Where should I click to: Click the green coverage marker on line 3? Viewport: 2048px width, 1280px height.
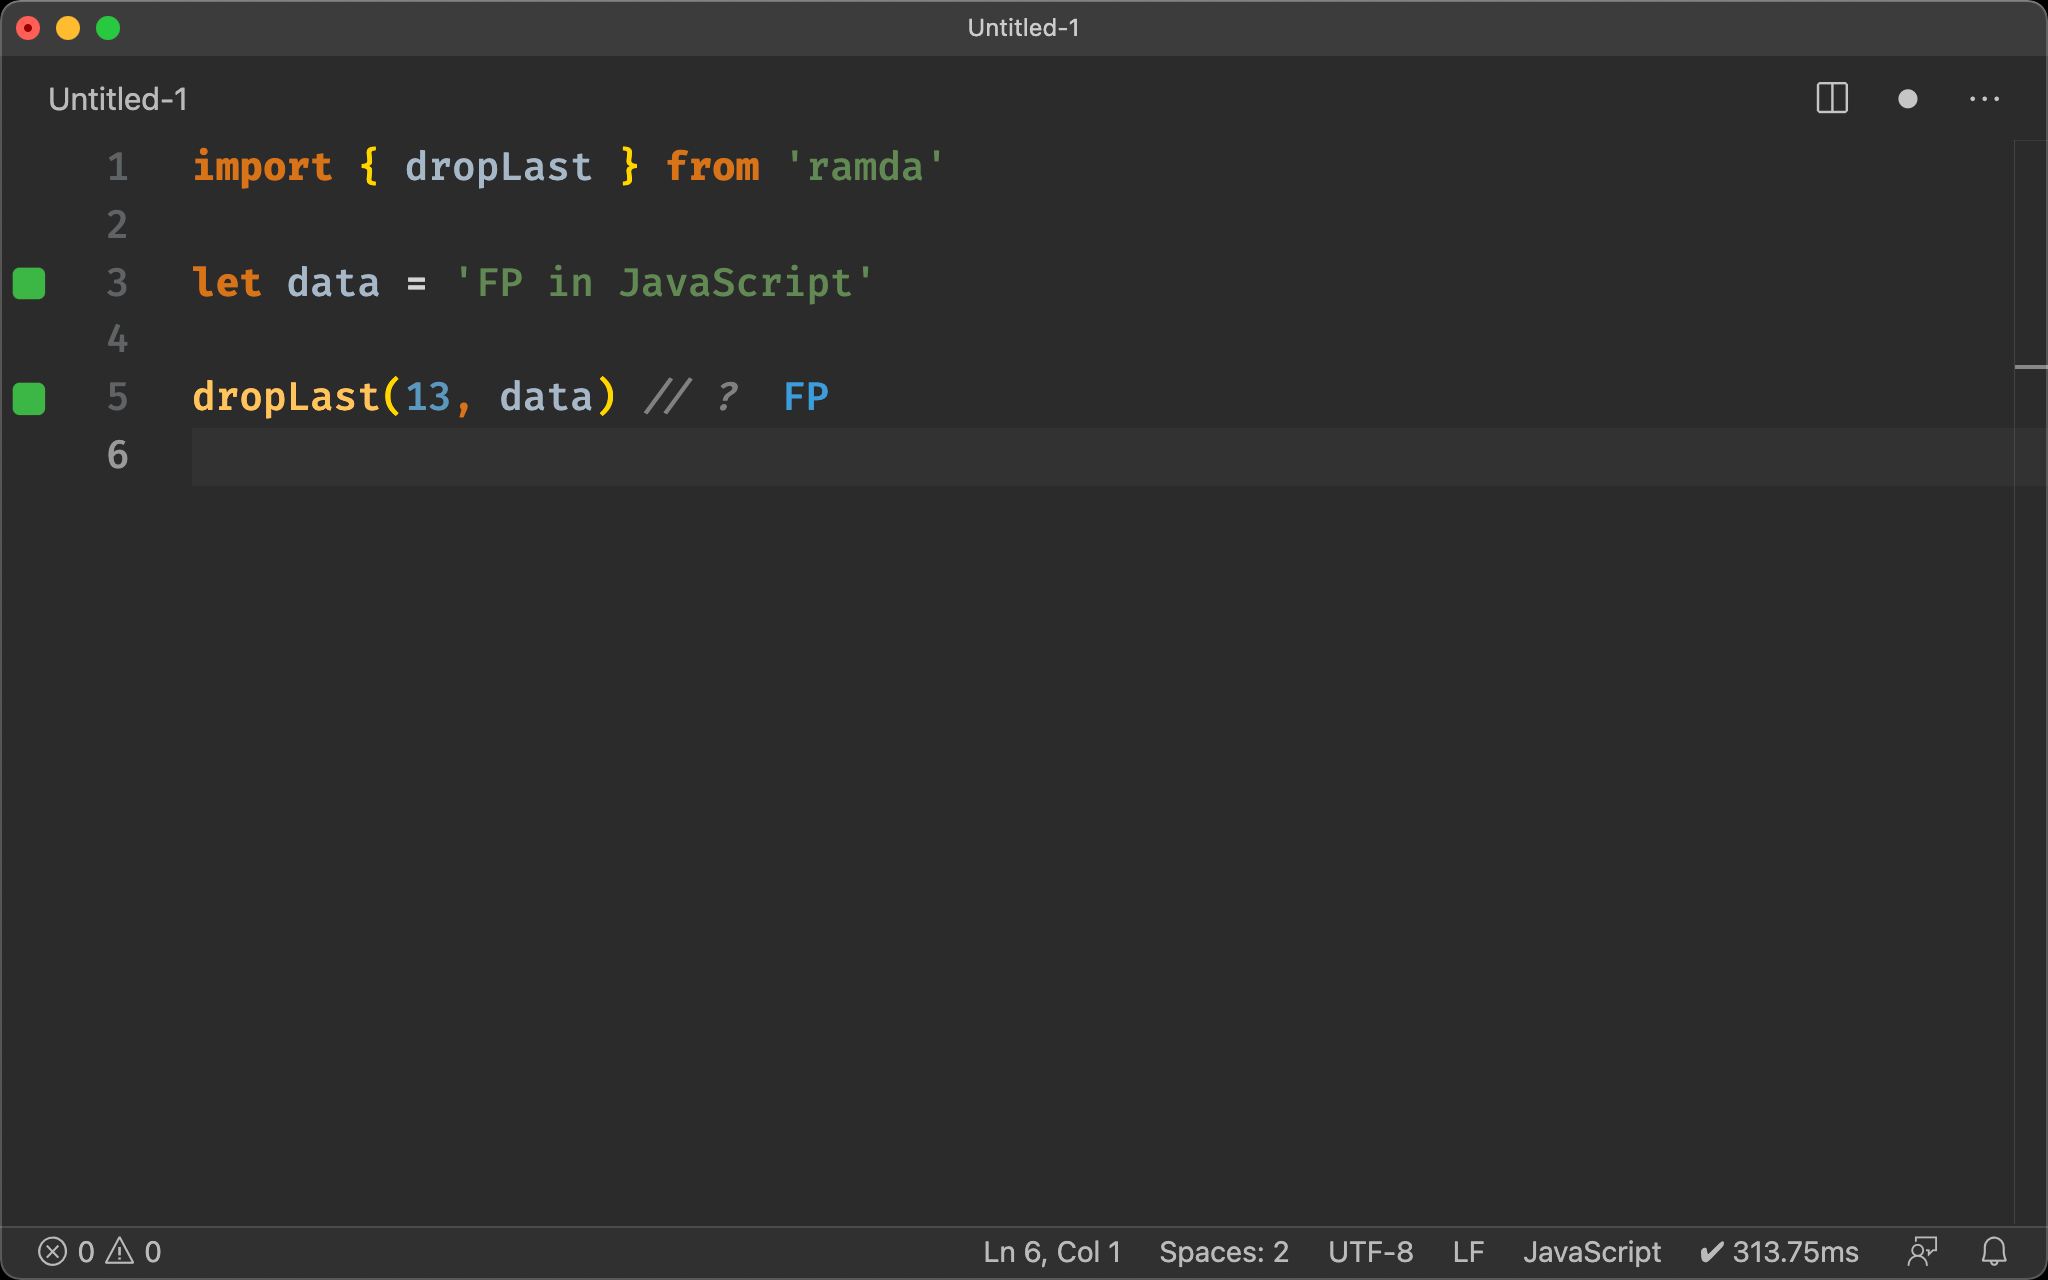29,283
